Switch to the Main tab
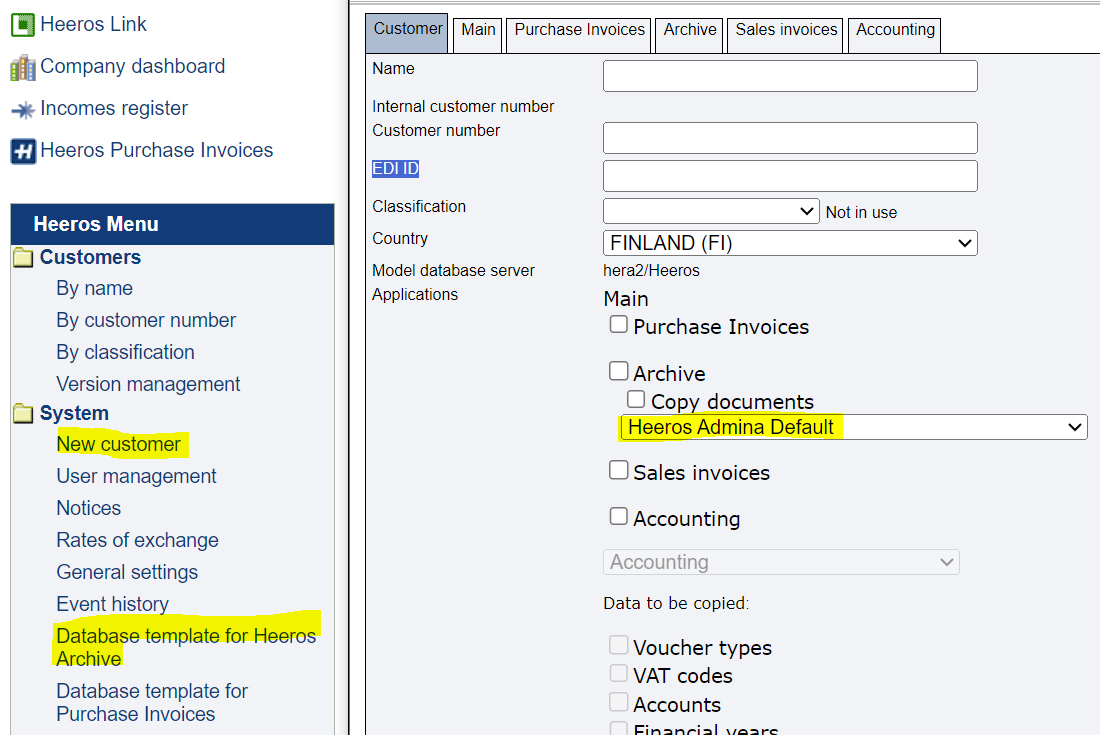The width and height of the screenshot is (1100, 735). [x=478, y=34]
